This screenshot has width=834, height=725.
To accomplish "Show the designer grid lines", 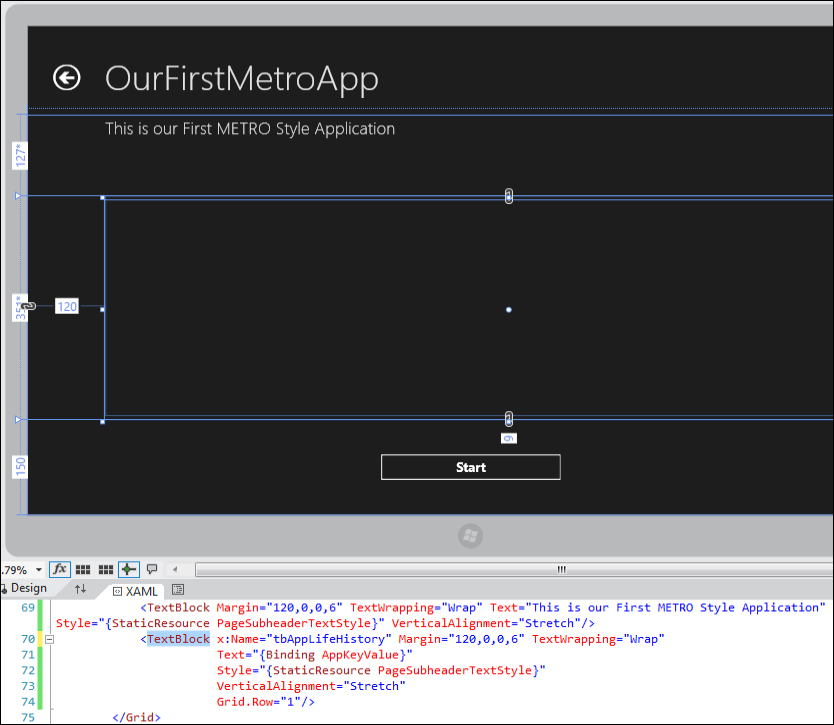I will (x=83, y=569).
